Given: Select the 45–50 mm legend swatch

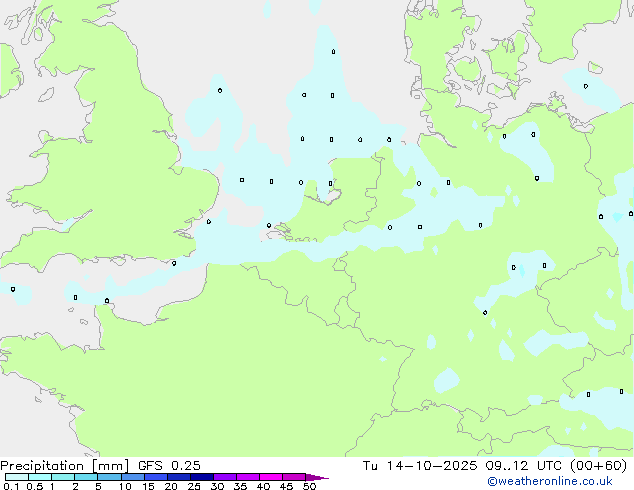Looking at the screenshot, I should click(x=294, y=477).
